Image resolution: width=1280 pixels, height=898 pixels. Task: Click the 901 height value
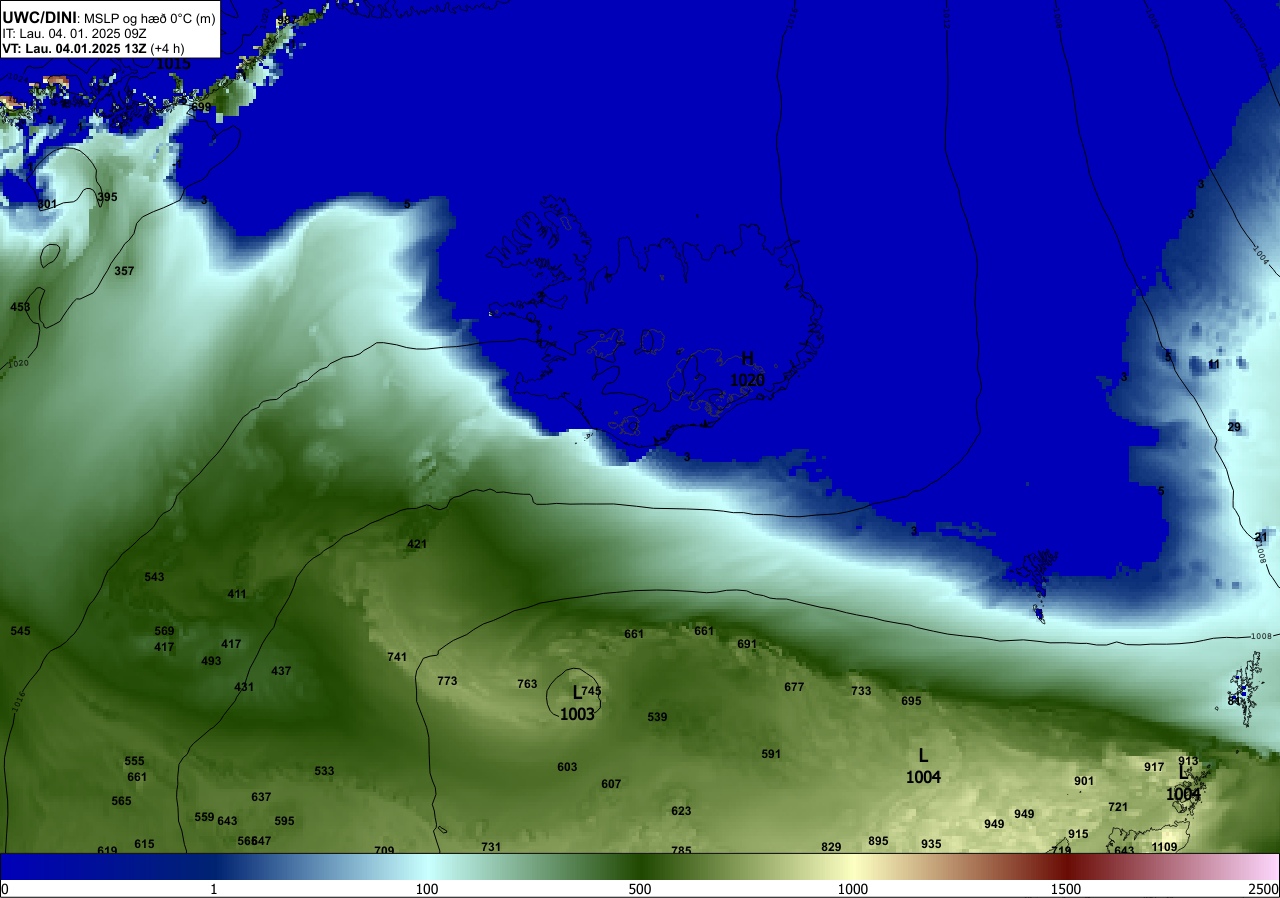pyautogui.click(x=1084, y=781)
